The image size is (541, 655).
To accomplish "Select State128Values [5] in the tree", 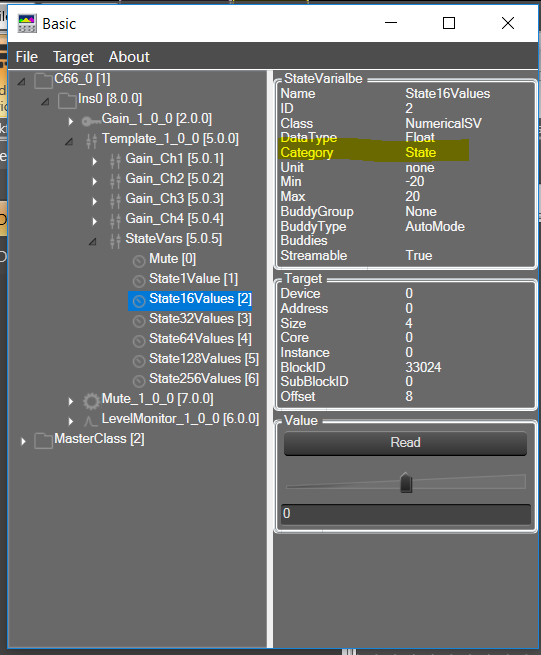I will (x=204, y=359).
